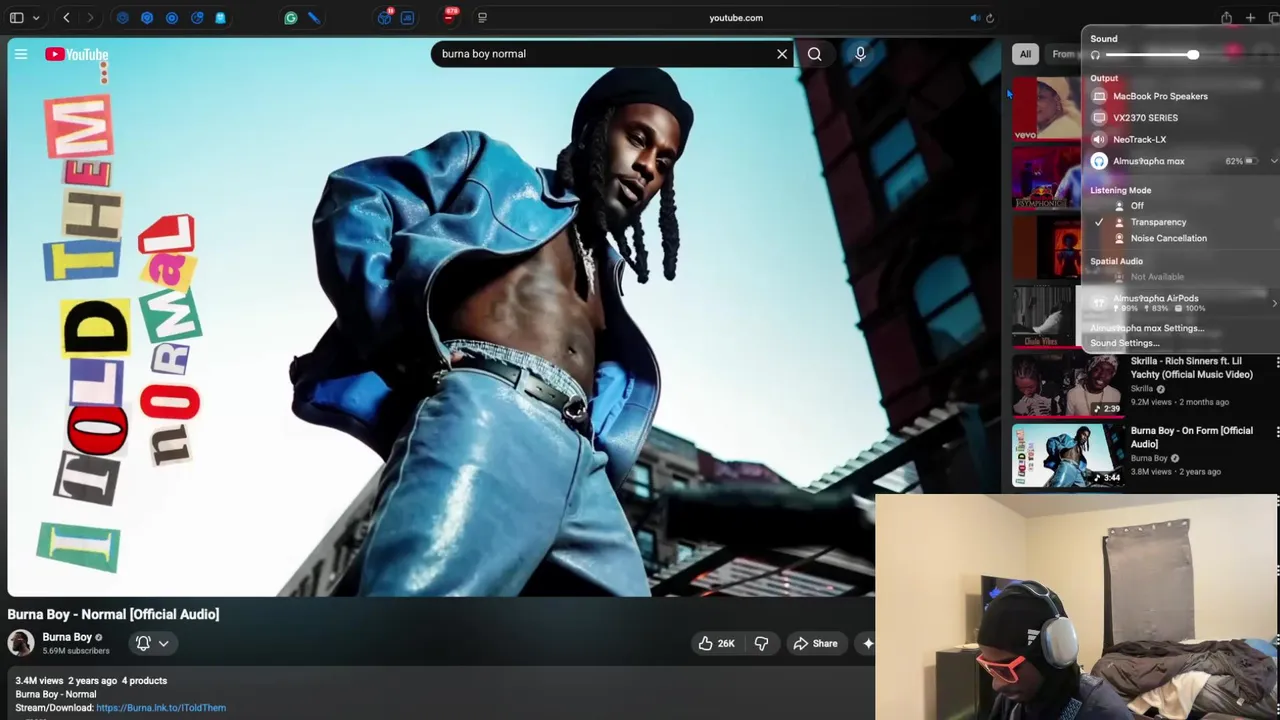Open the Safari share sheet icon

click(1226, 18)
